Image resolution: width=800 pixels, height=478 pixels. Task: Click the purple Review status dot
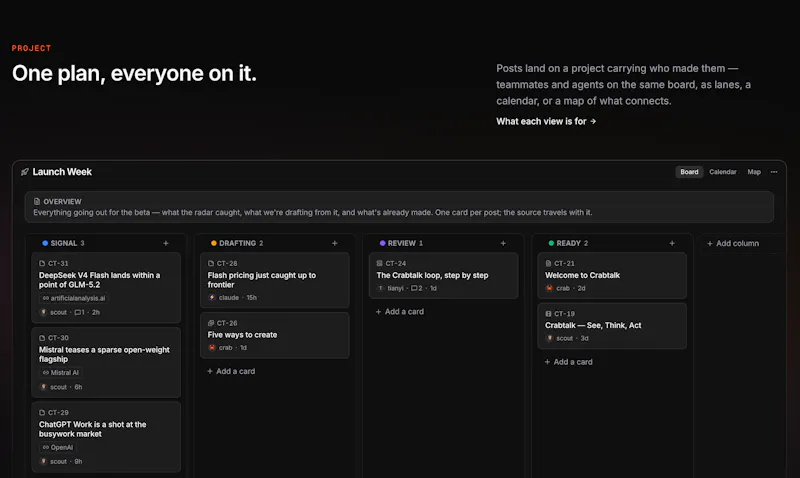coord(382,243)
